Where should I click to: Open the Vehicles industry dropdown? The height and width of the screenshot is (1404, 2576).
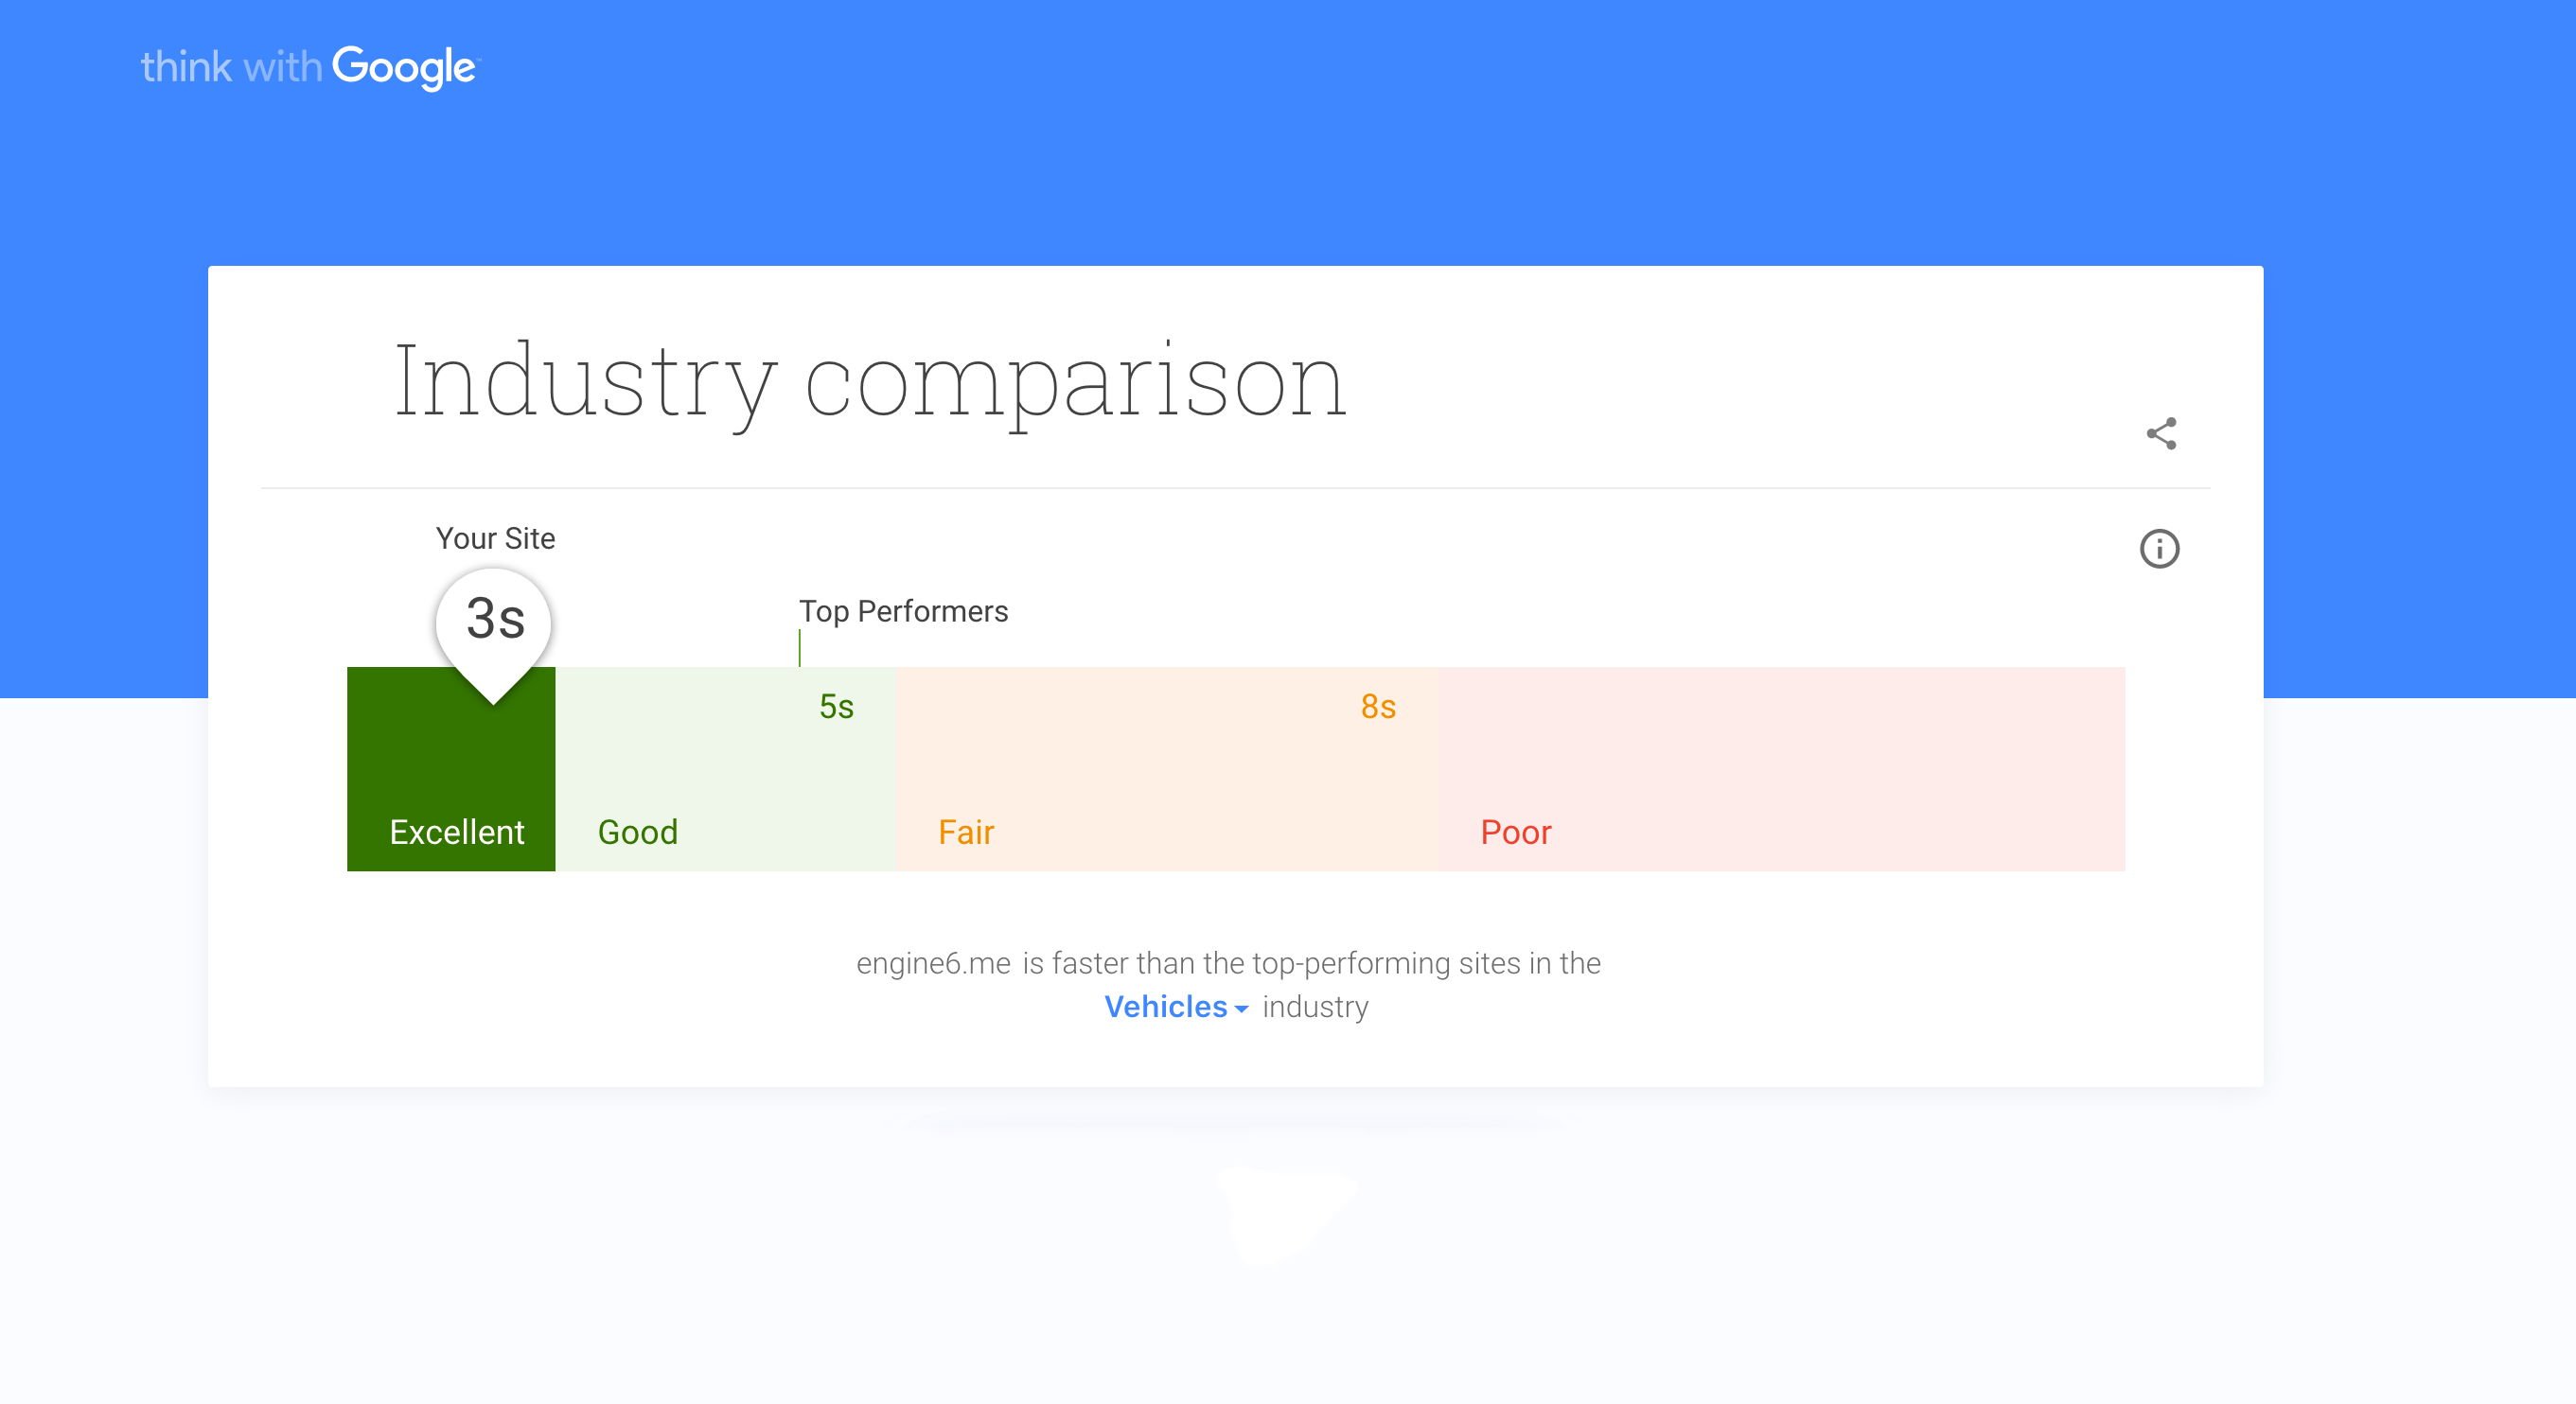[1166, 1007]
